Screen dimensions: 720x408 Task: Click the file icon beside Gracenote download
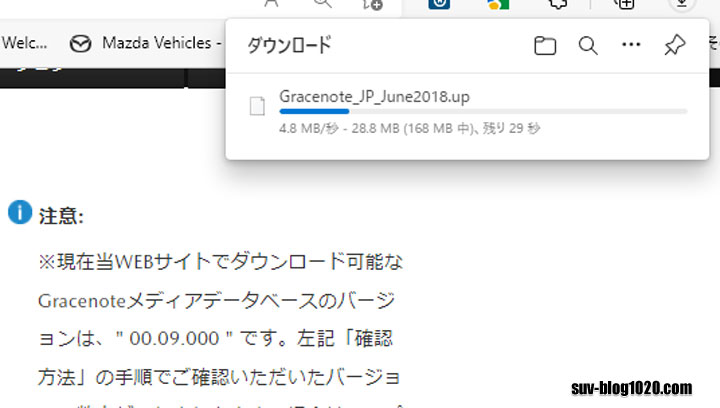click(x=257, y=106)
